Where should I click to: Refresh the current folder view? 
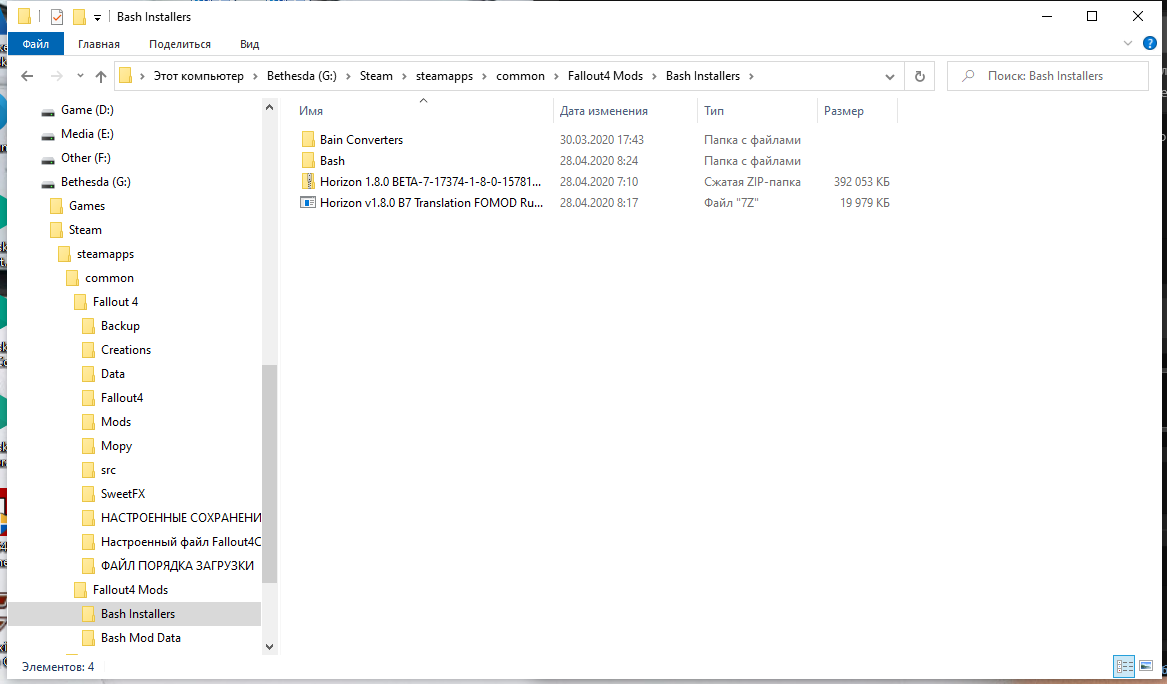(919, 76)
